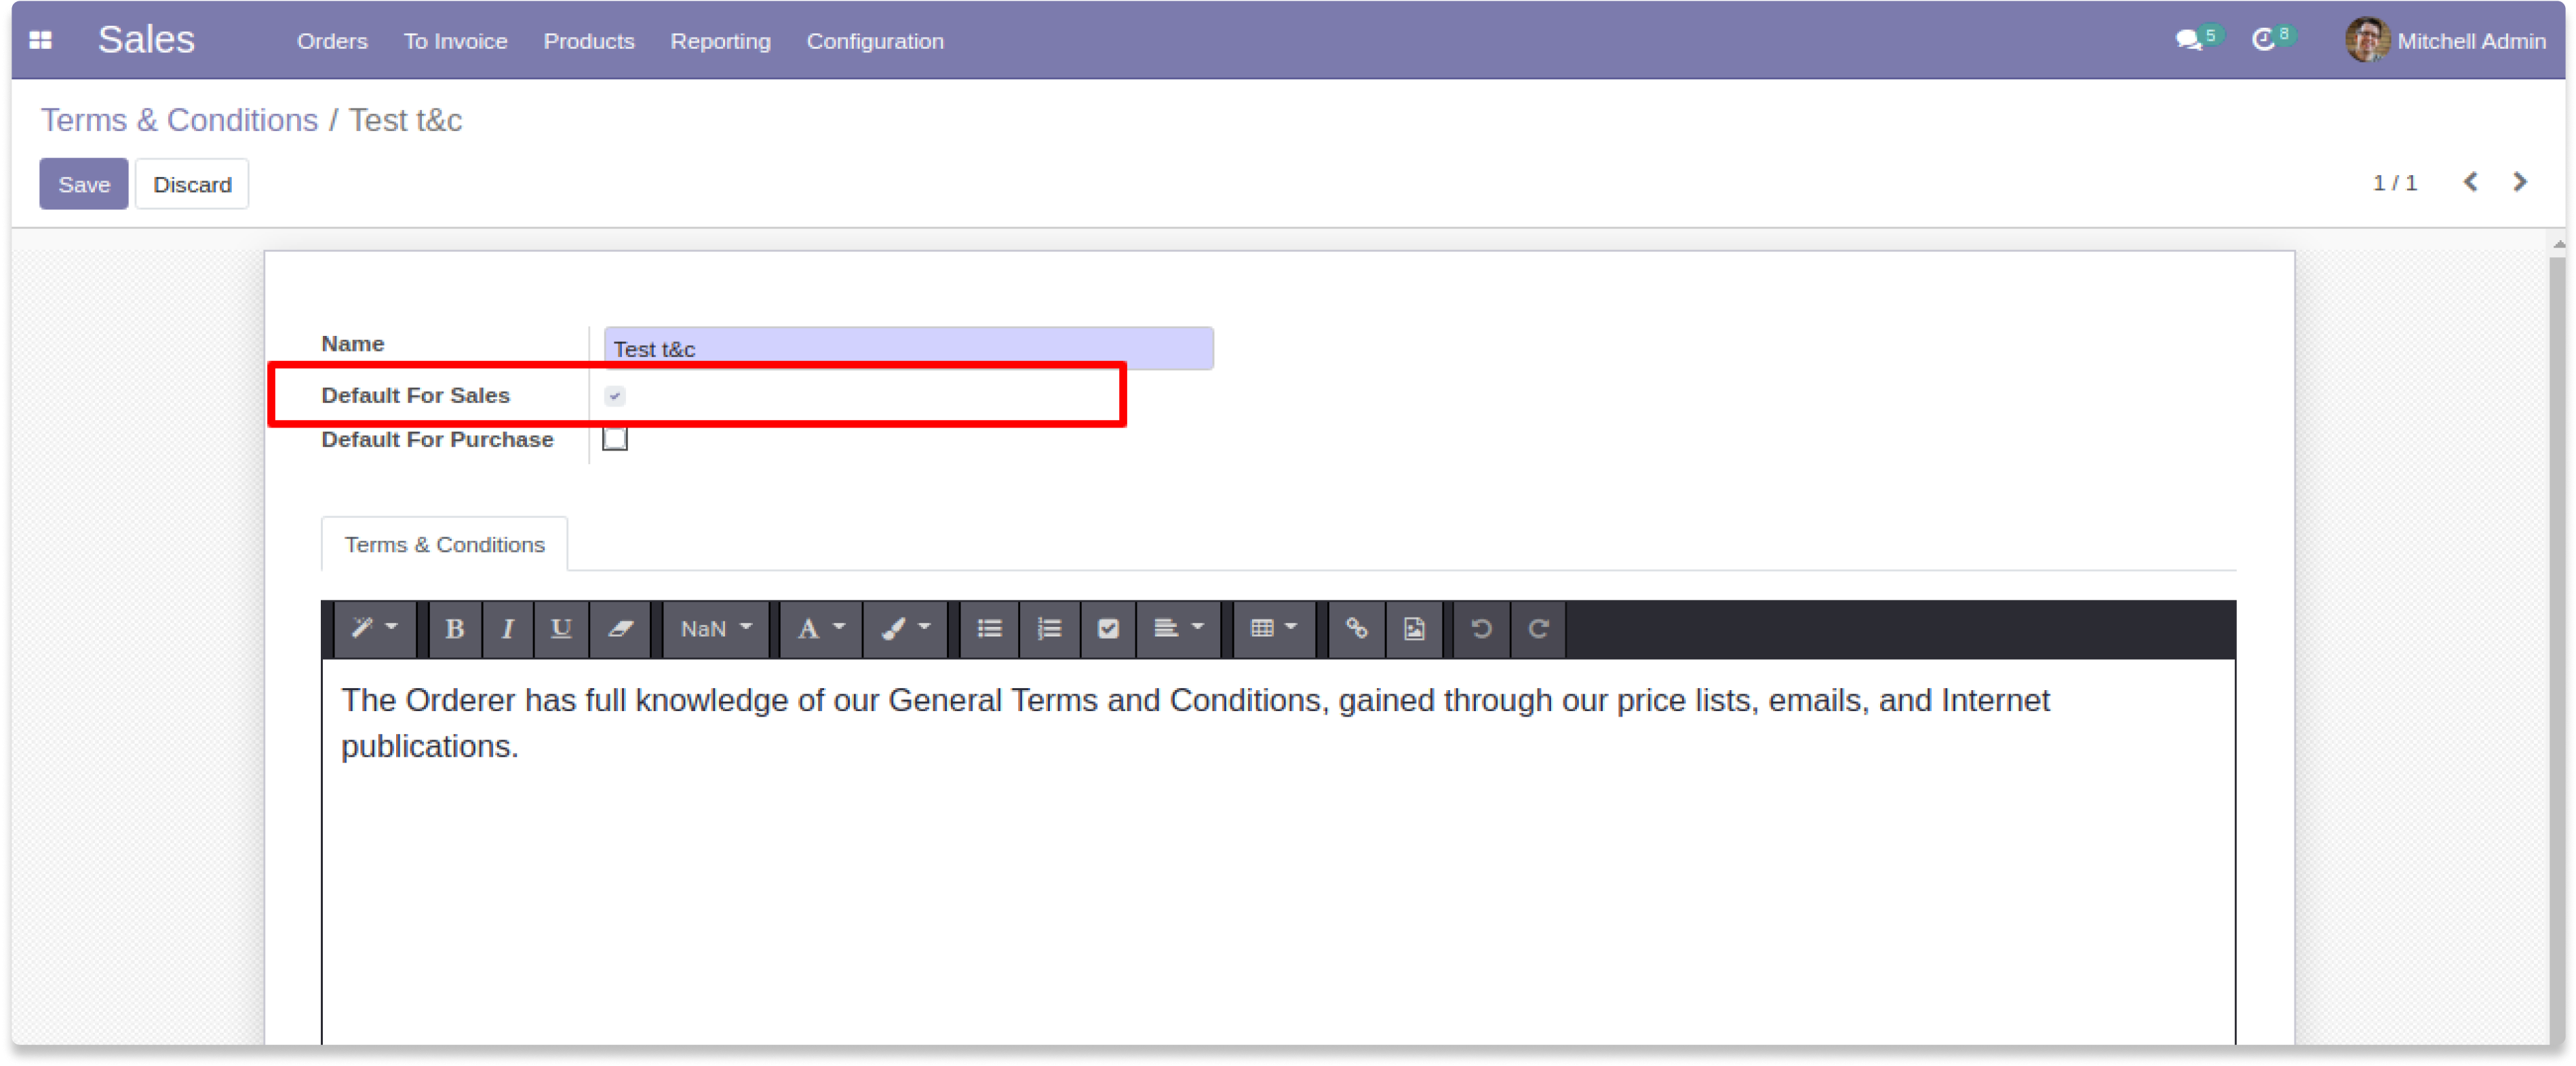The image size is (2576, 1066).
Task: Check the Default For Purchase checkbox
Action: [615, 439]
